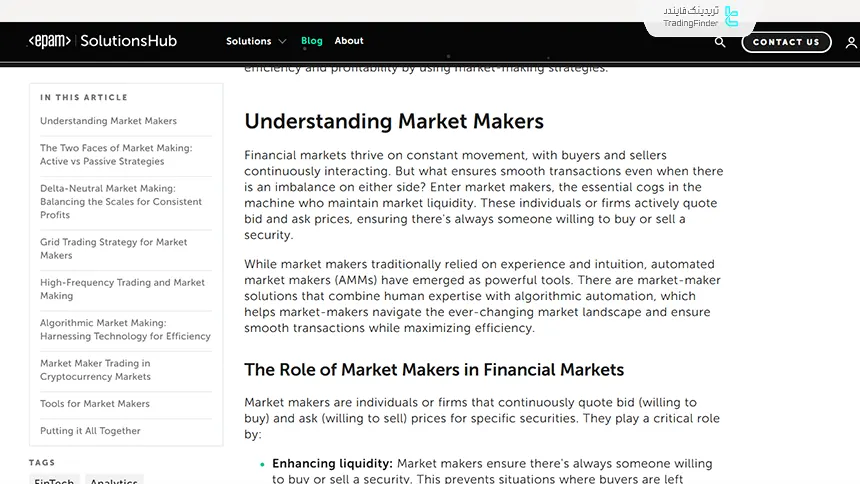This screenshot has height=484, width=860.
Task: Select the FinTech tag
Action: [x=54, y=481]
